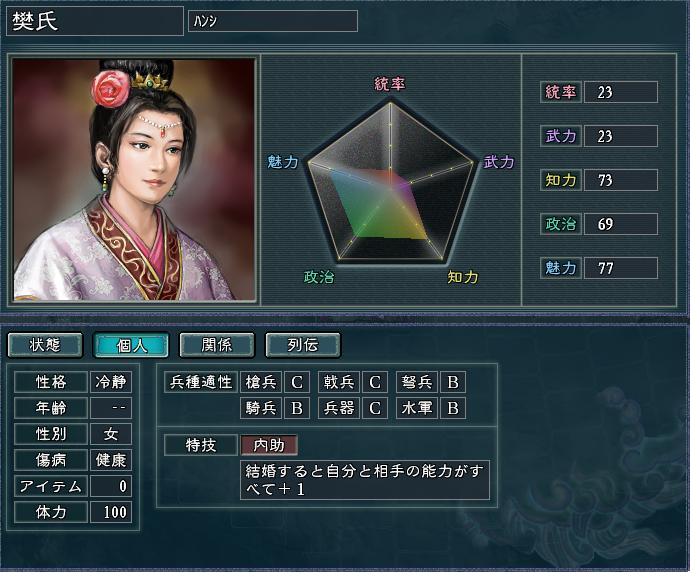Open the 列伝 biography tab
The image size is (690, 572).
tap(303, 345)
